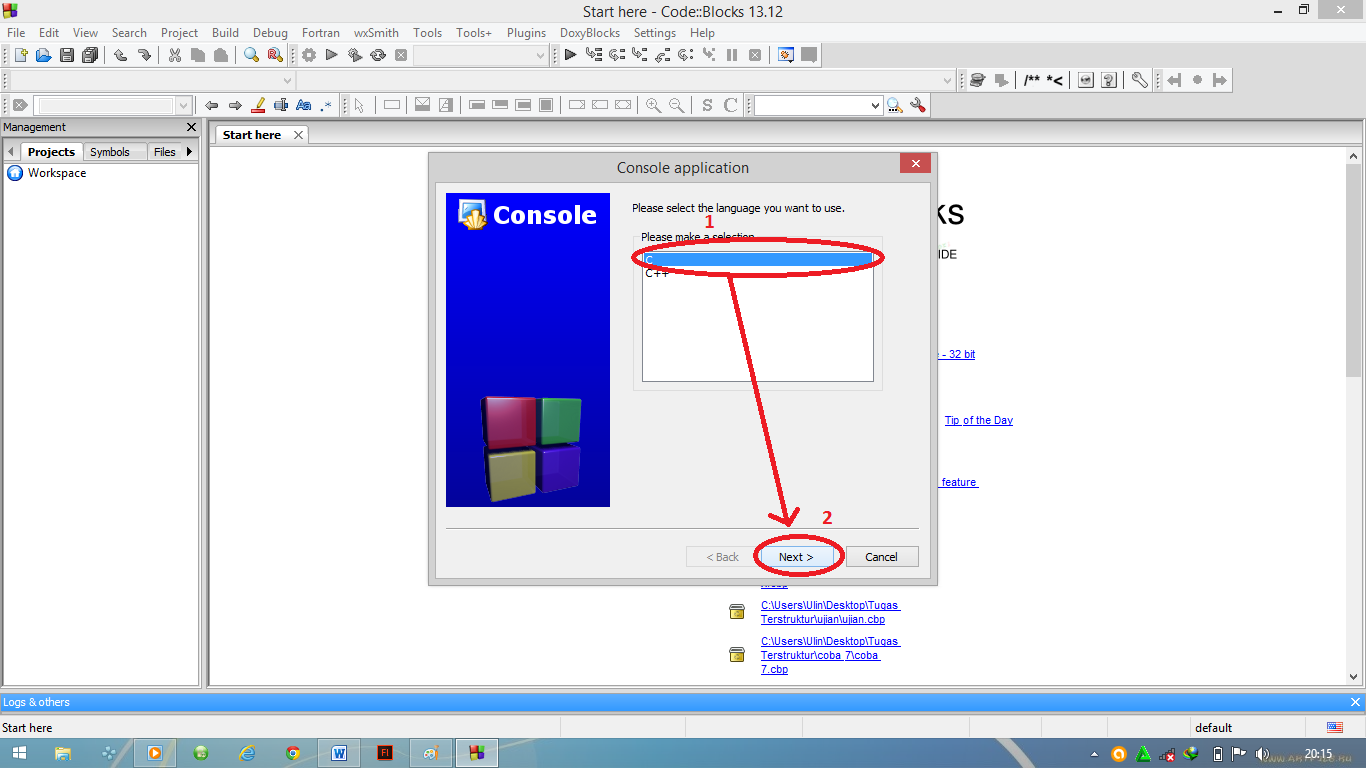The width and height of the screenshot is (1366, 768).
Task: Open recent project coba 7.cbp link
Action: point(830,655)
